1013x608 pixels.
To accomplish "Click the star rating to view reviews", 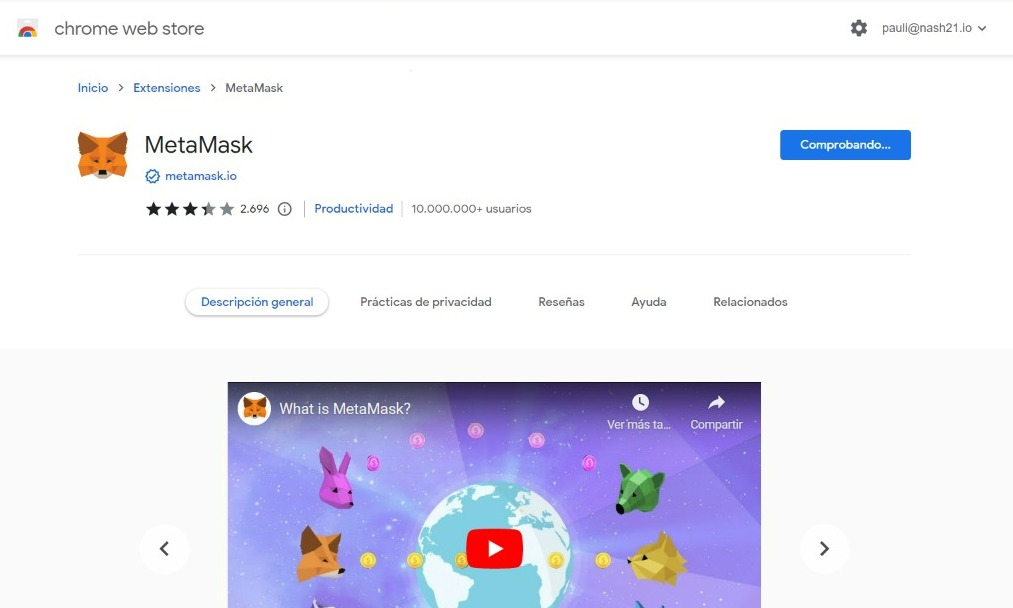I will point(189,209).
